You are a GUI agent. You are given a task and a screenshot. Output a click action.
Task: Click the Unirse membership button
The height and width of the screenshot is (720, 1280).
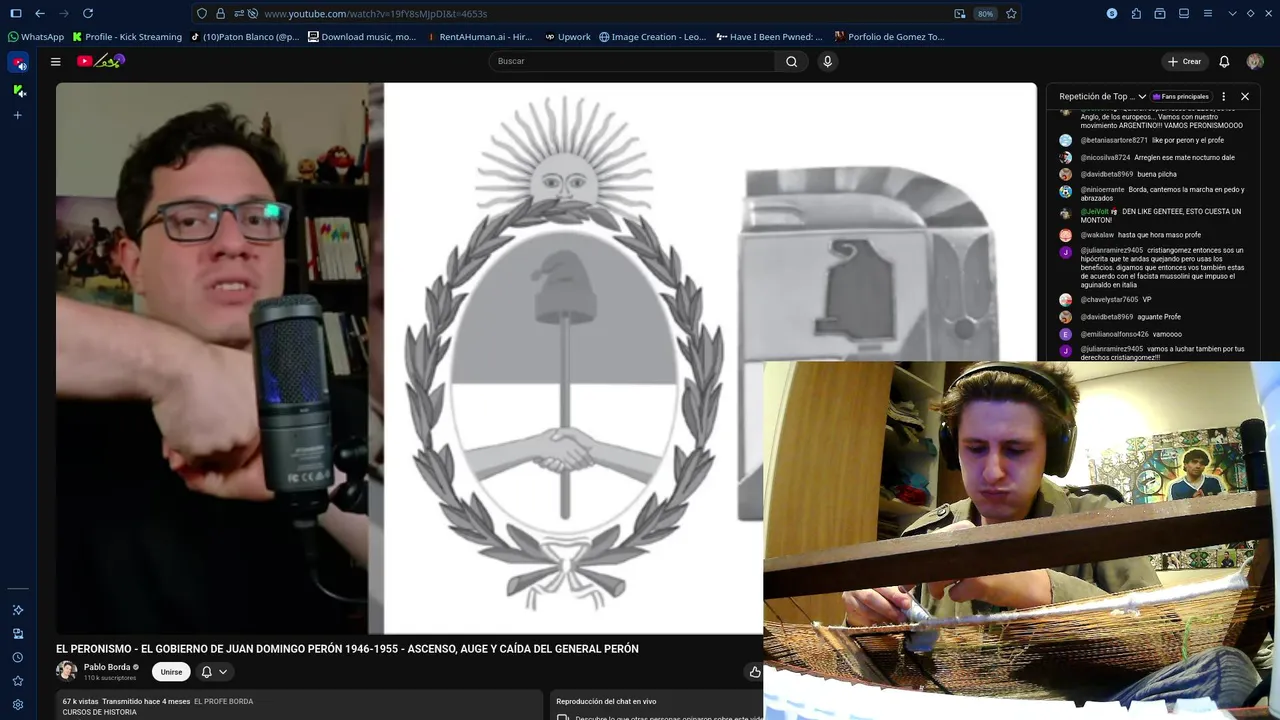click(x=171, y=672)
